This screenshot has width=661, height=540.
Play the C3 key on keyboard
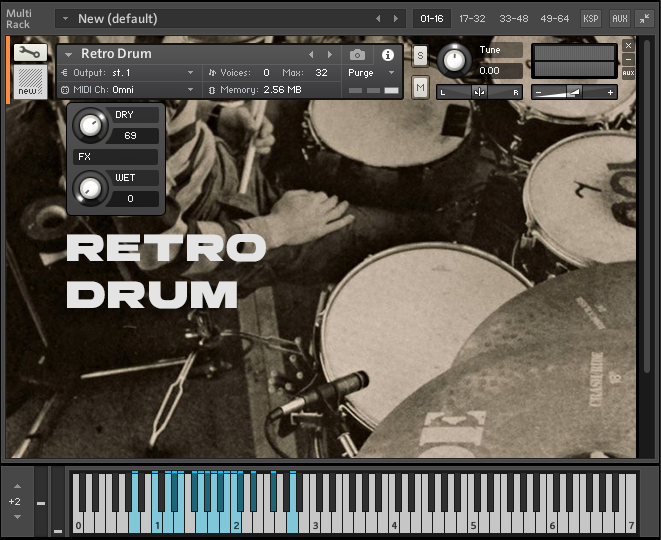(x=315, y=523)
